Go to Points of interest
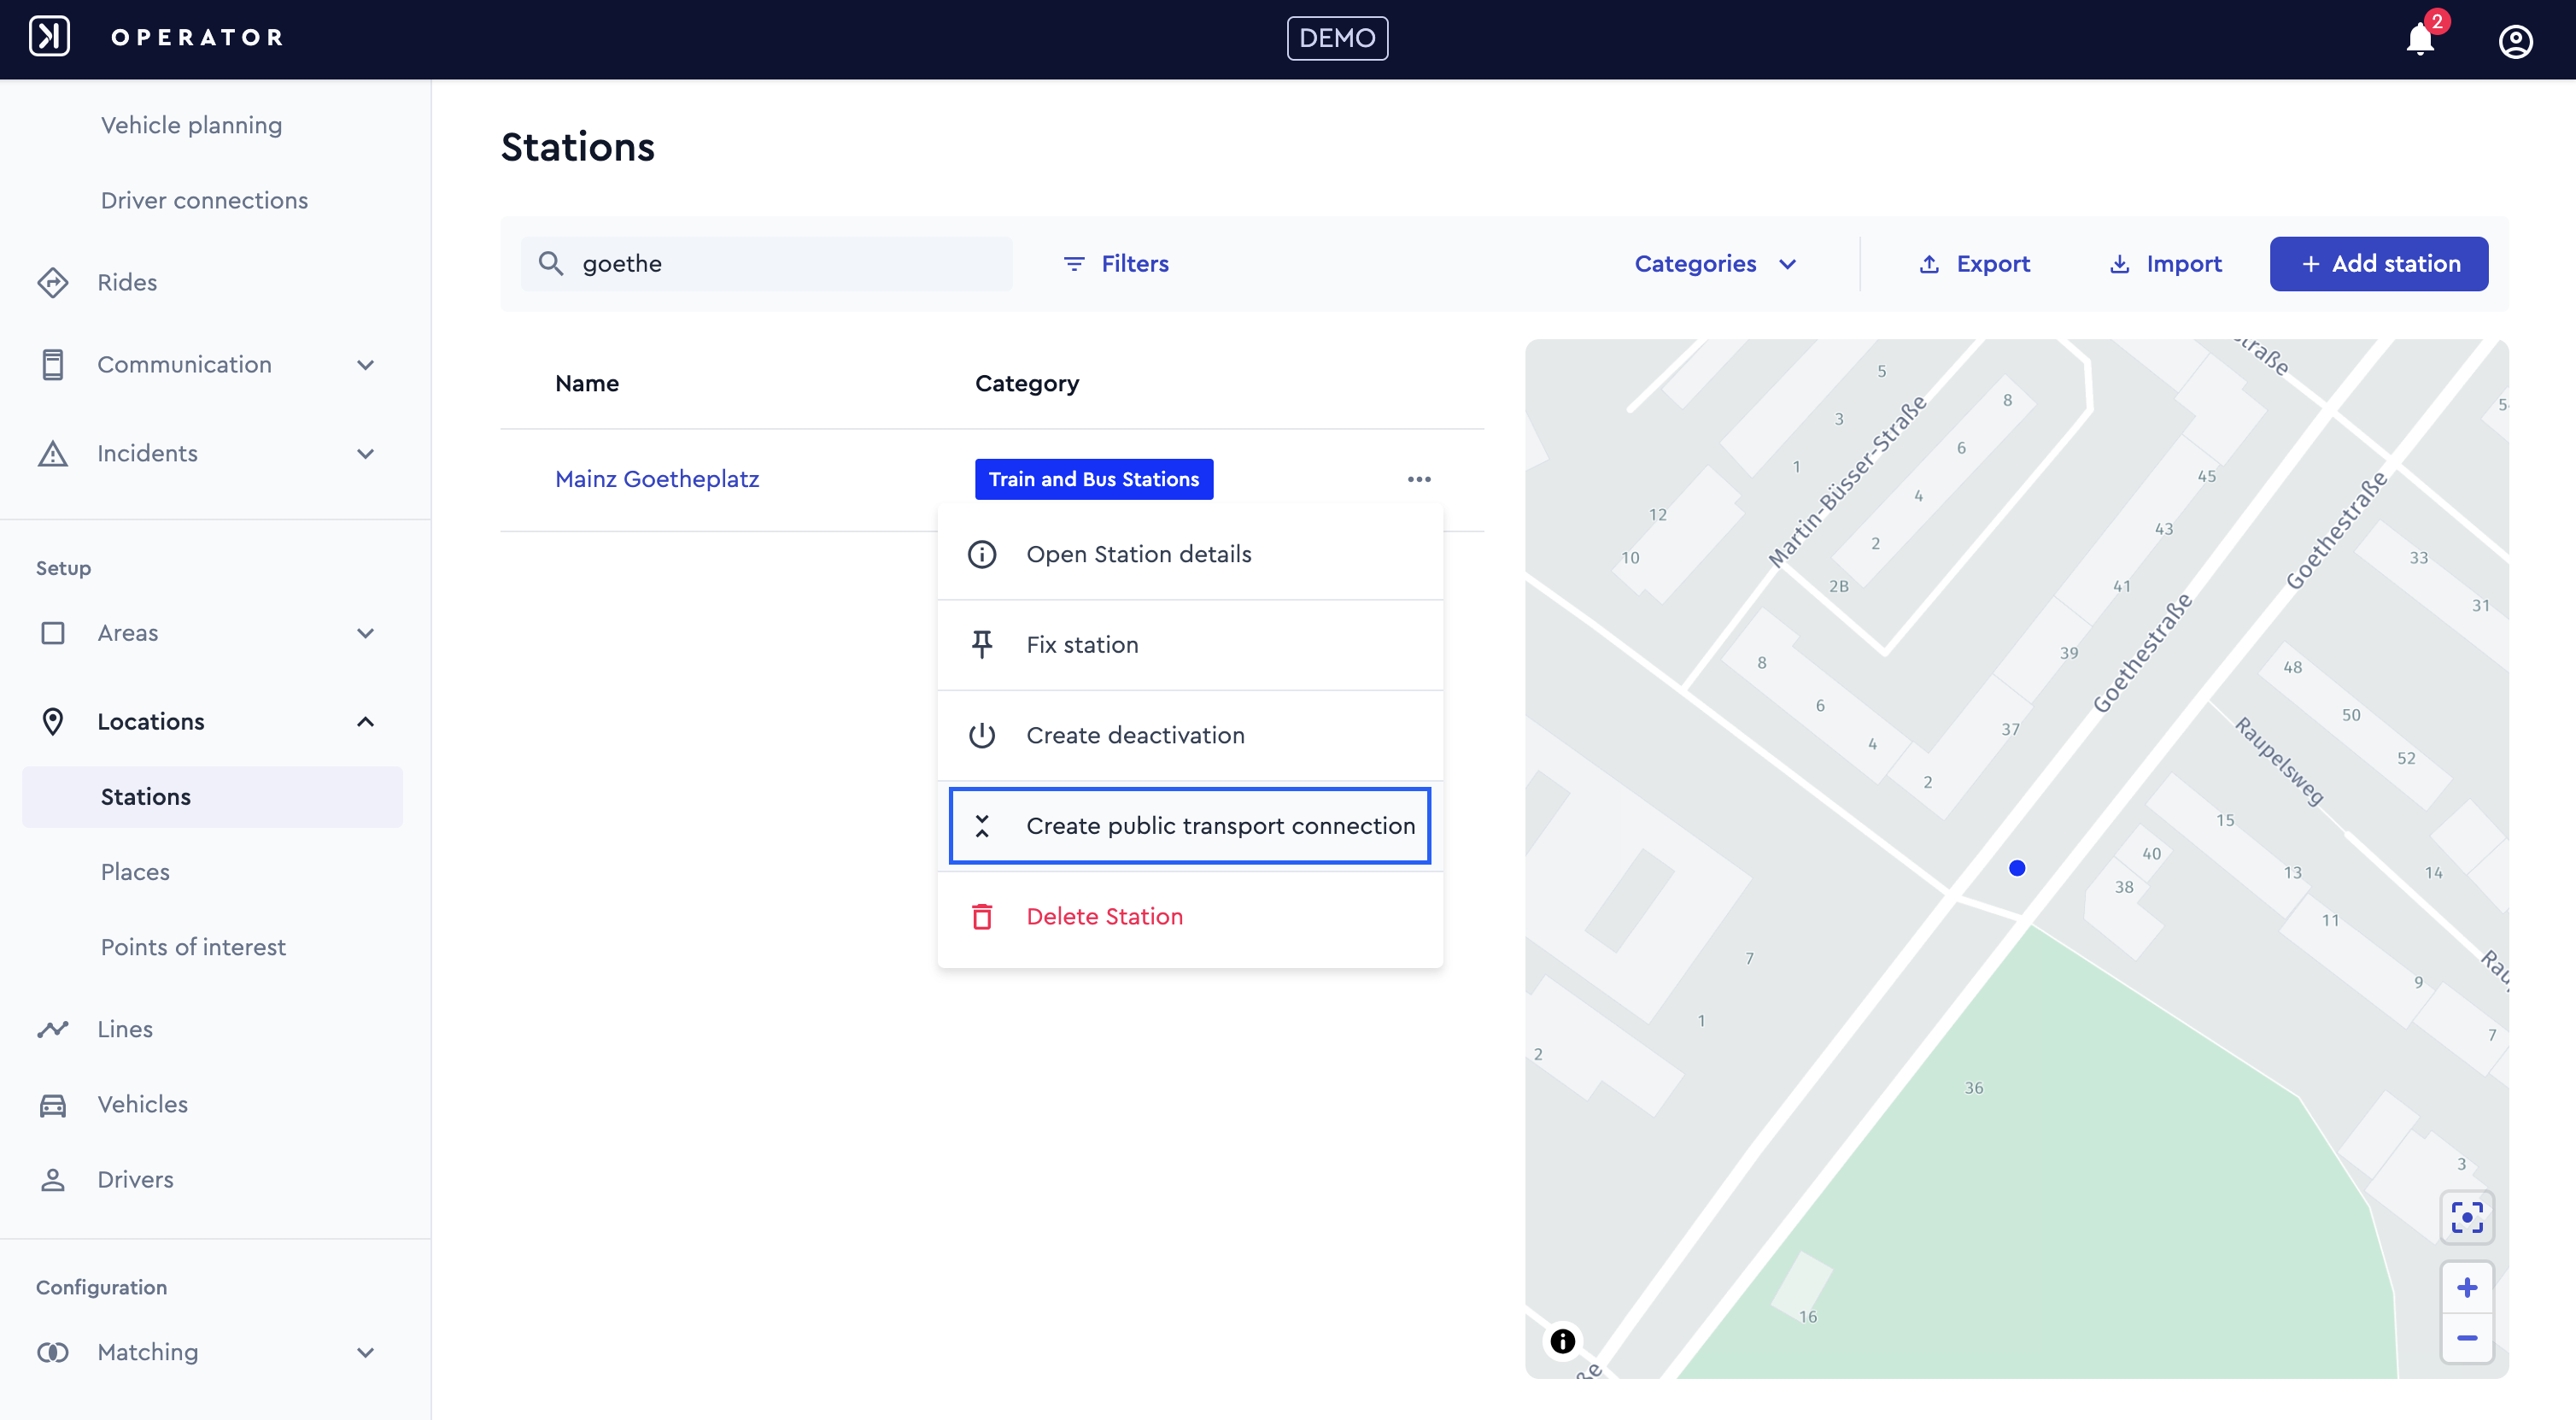 tap(193, 947)
